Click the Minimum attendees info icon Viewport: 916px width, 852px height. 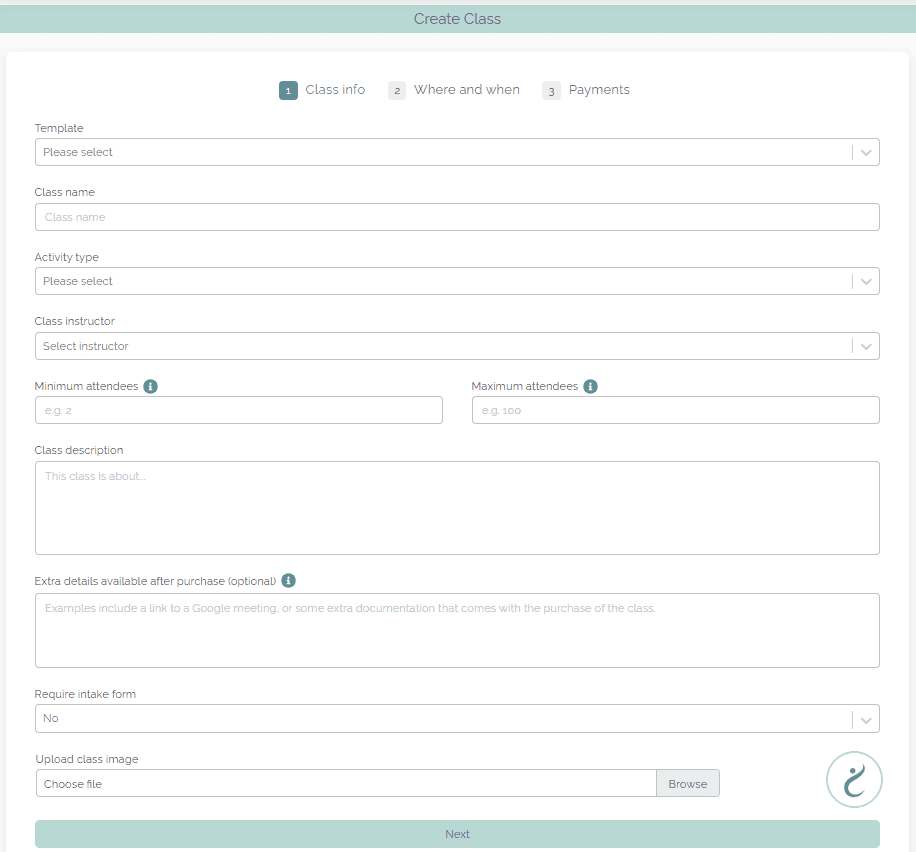pyautogui.click(x=151, y=386)
